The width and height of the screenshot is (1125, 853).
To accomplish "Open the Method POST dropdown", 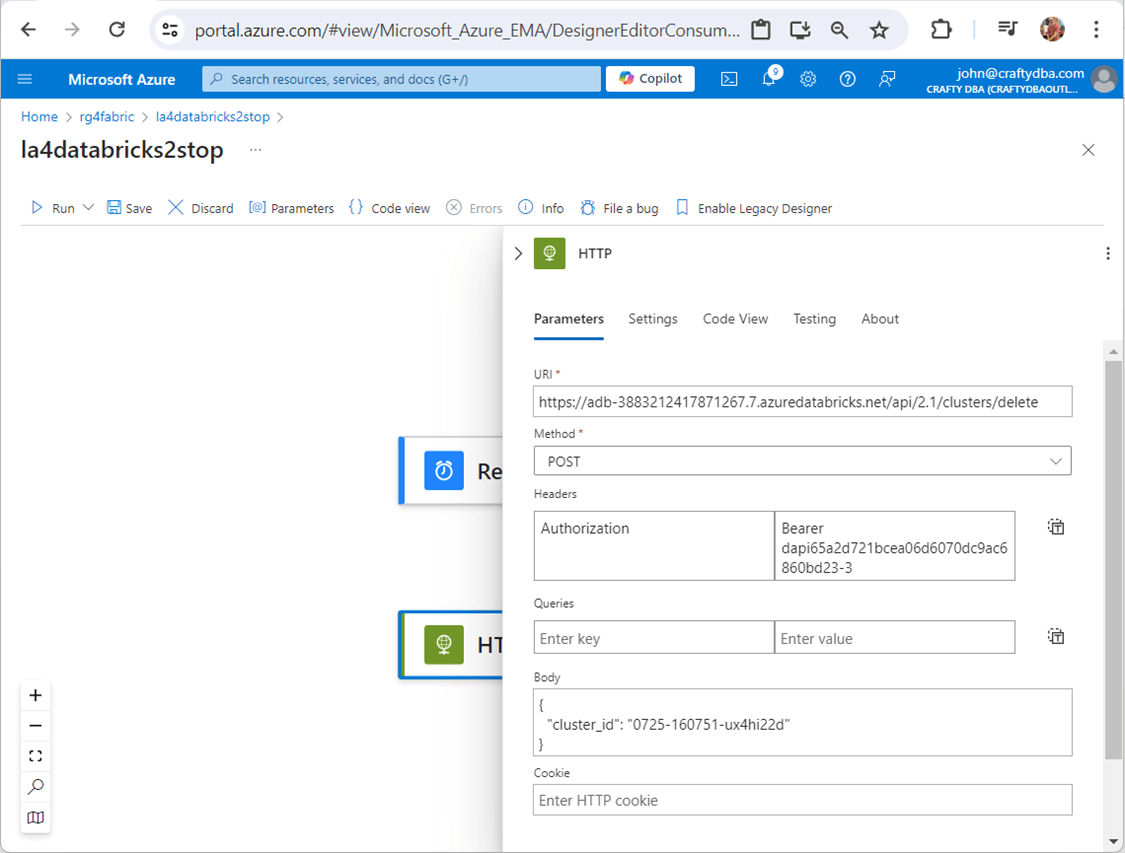I will [x=802, y=461].
